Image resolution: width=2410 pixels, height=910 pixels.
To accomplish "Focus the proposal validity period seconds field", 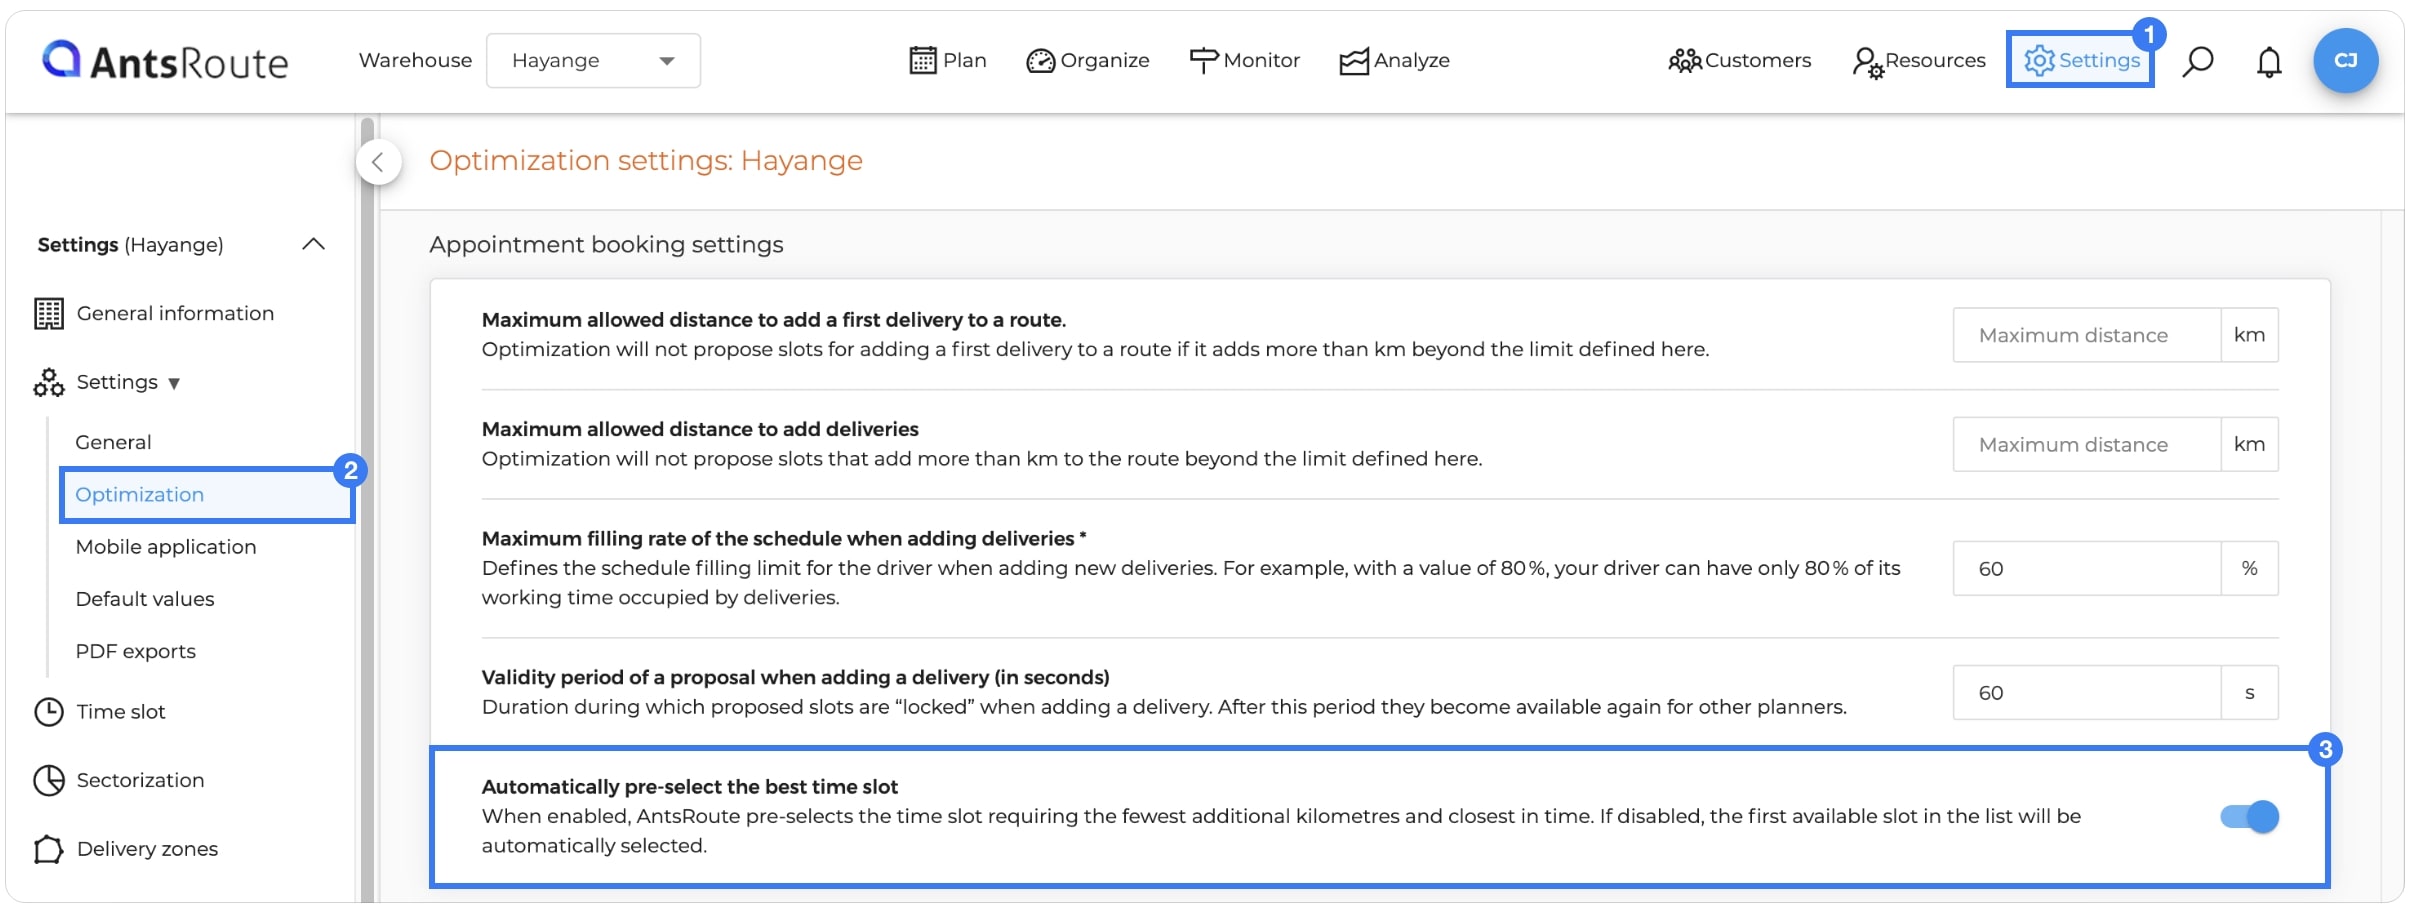I will click(x=2087, y=692).
